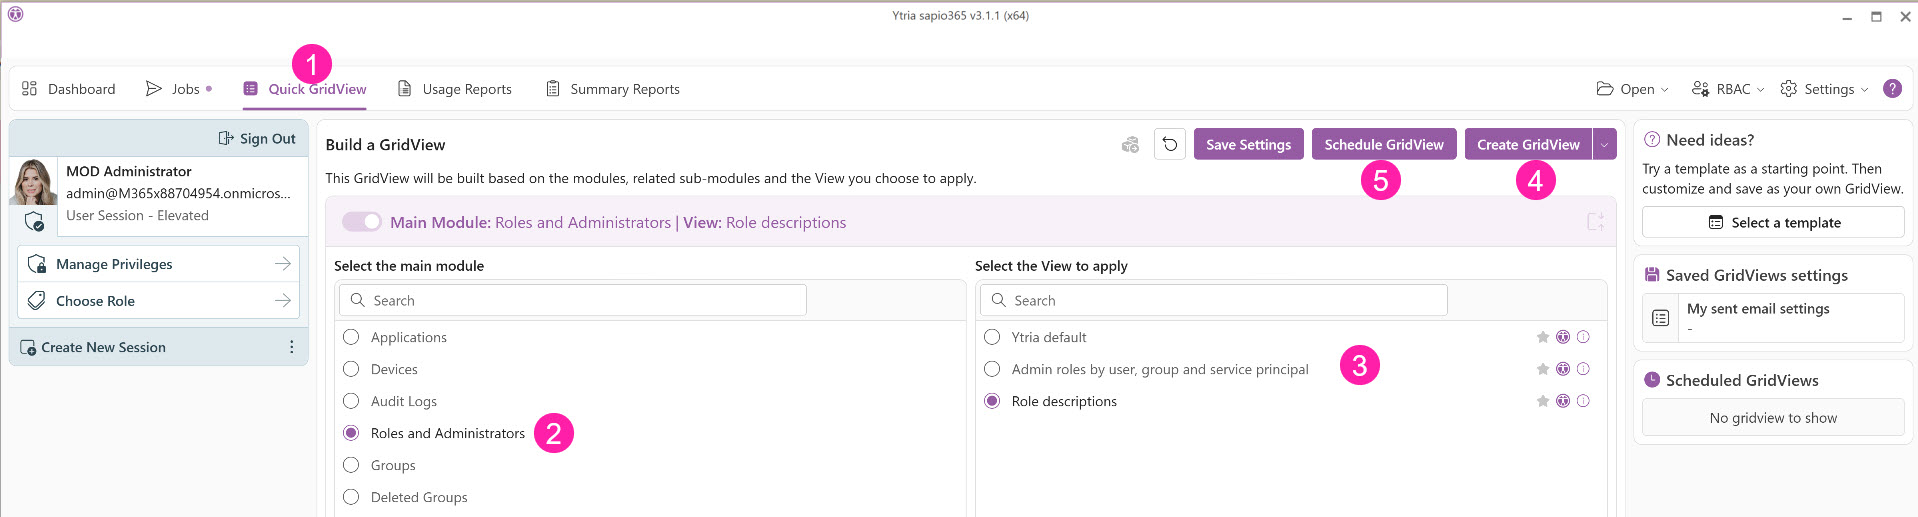The image size is (1918, 517).
Task: Open Manage Privileges
Action: click(x=159, y=264)
